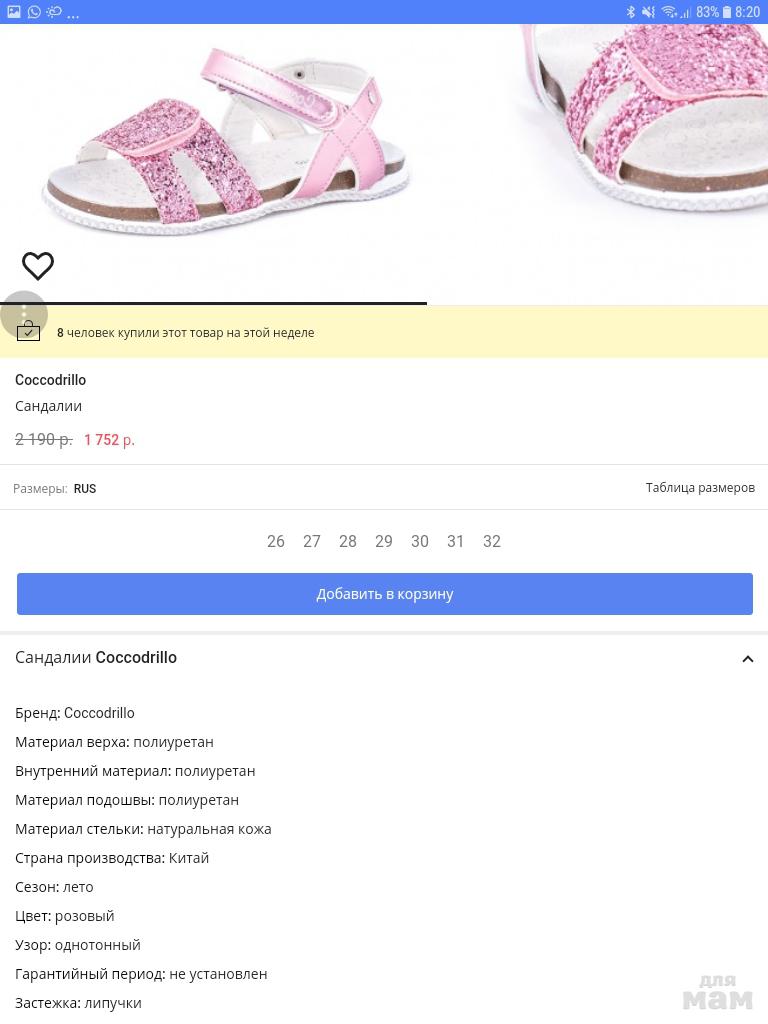This screenshot has width=768, height=1024.
Task: Tap the three-dot floating menu button
Action: click(24, 313)
